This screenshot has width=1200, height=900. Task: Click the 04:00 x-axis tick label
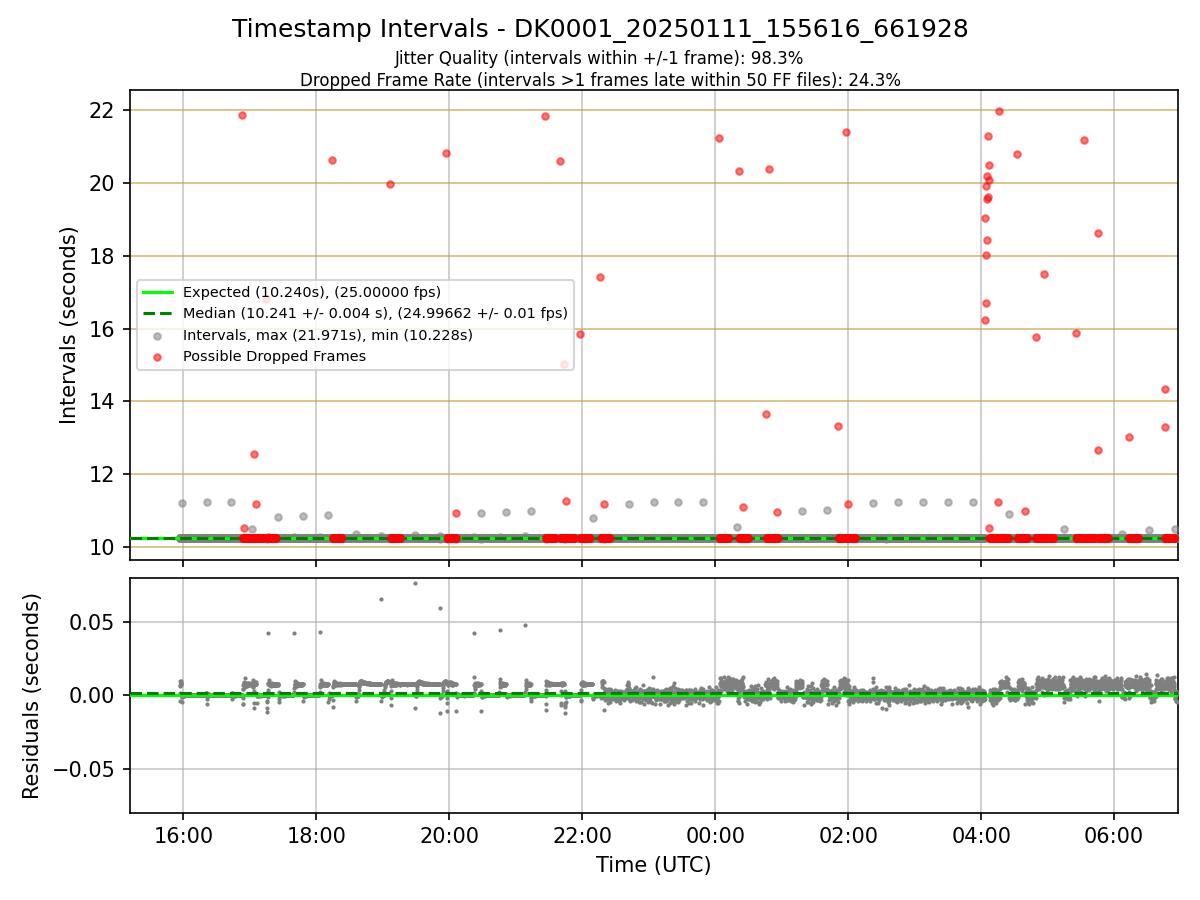(x=981, y=836)
